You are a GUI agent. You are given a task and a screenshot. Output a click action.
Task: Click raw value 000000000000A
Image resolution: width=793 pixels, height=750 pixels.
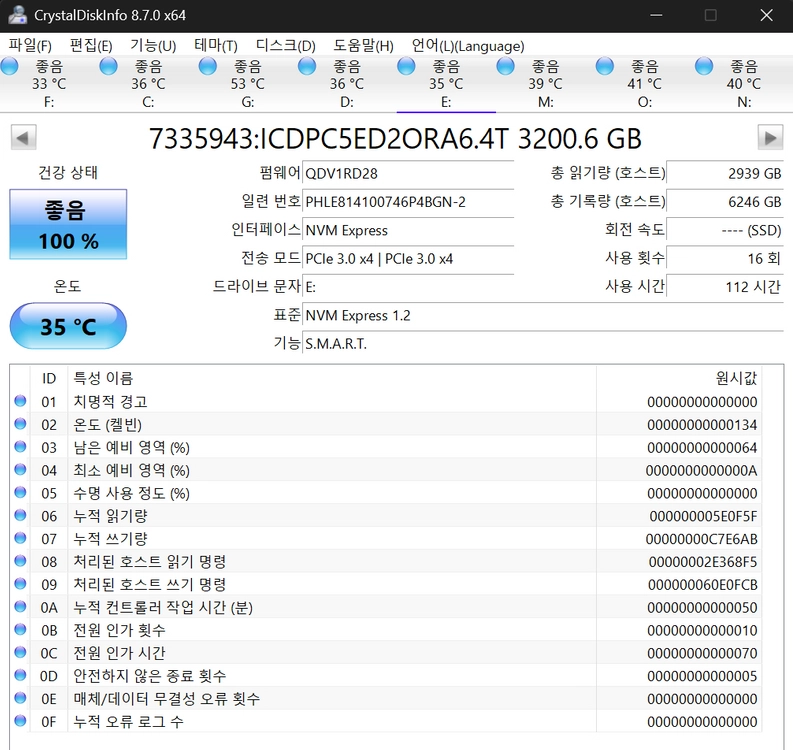coord(701,470)
